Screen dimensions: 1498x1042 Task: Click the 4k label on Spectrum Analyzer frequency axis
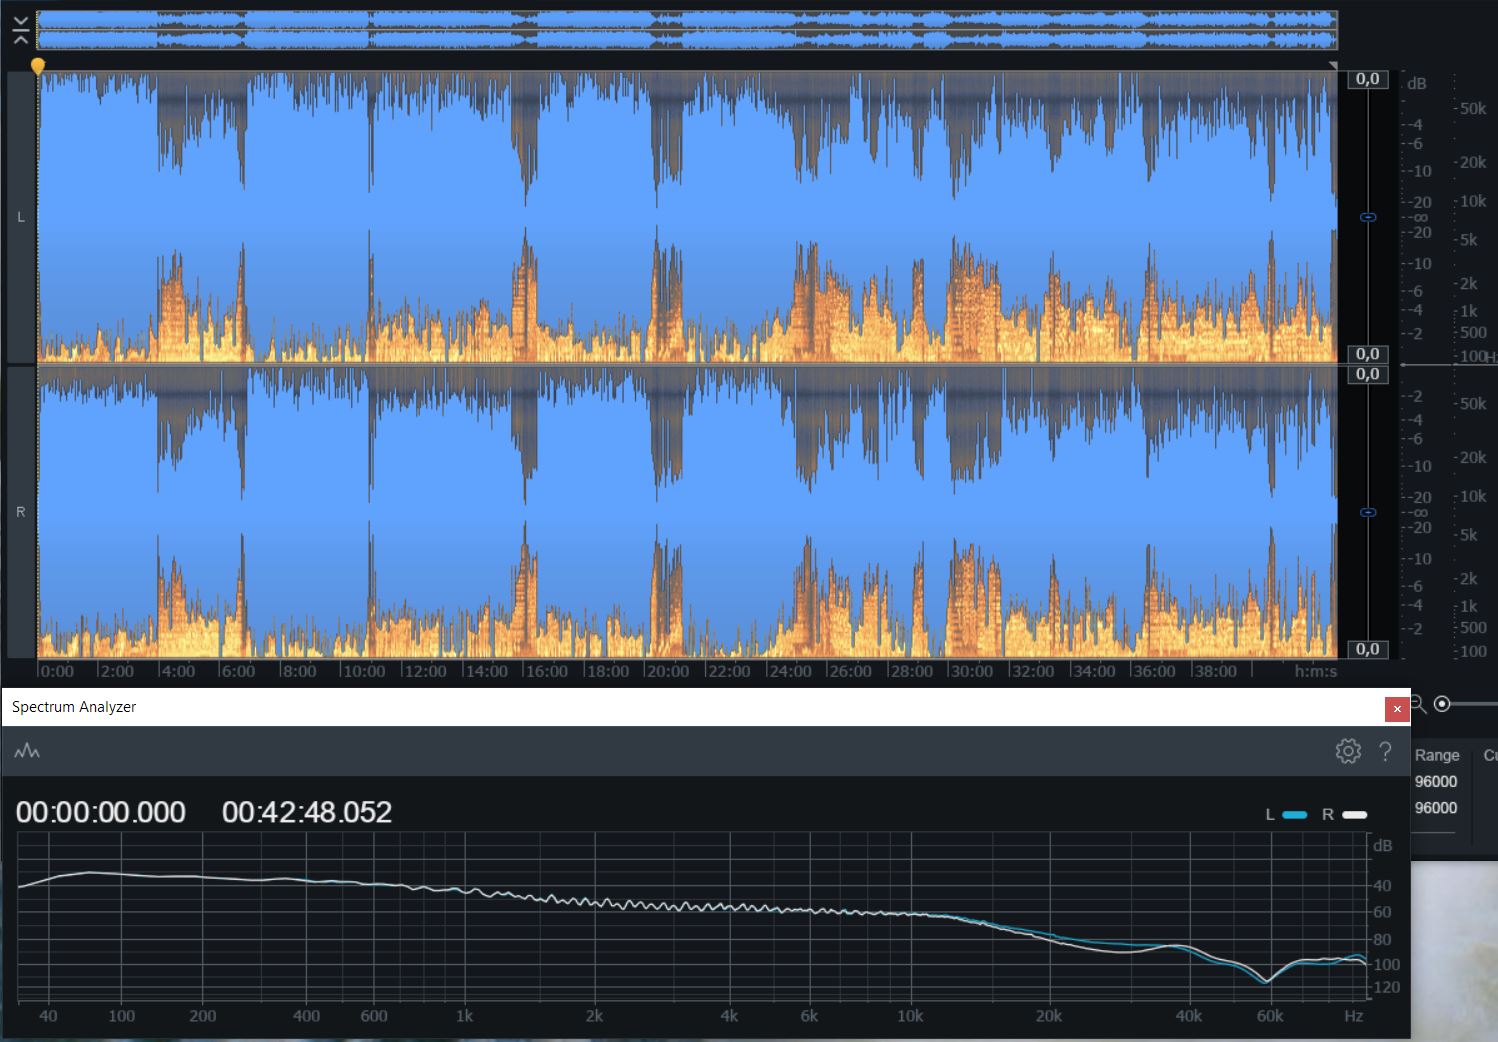729,1016
